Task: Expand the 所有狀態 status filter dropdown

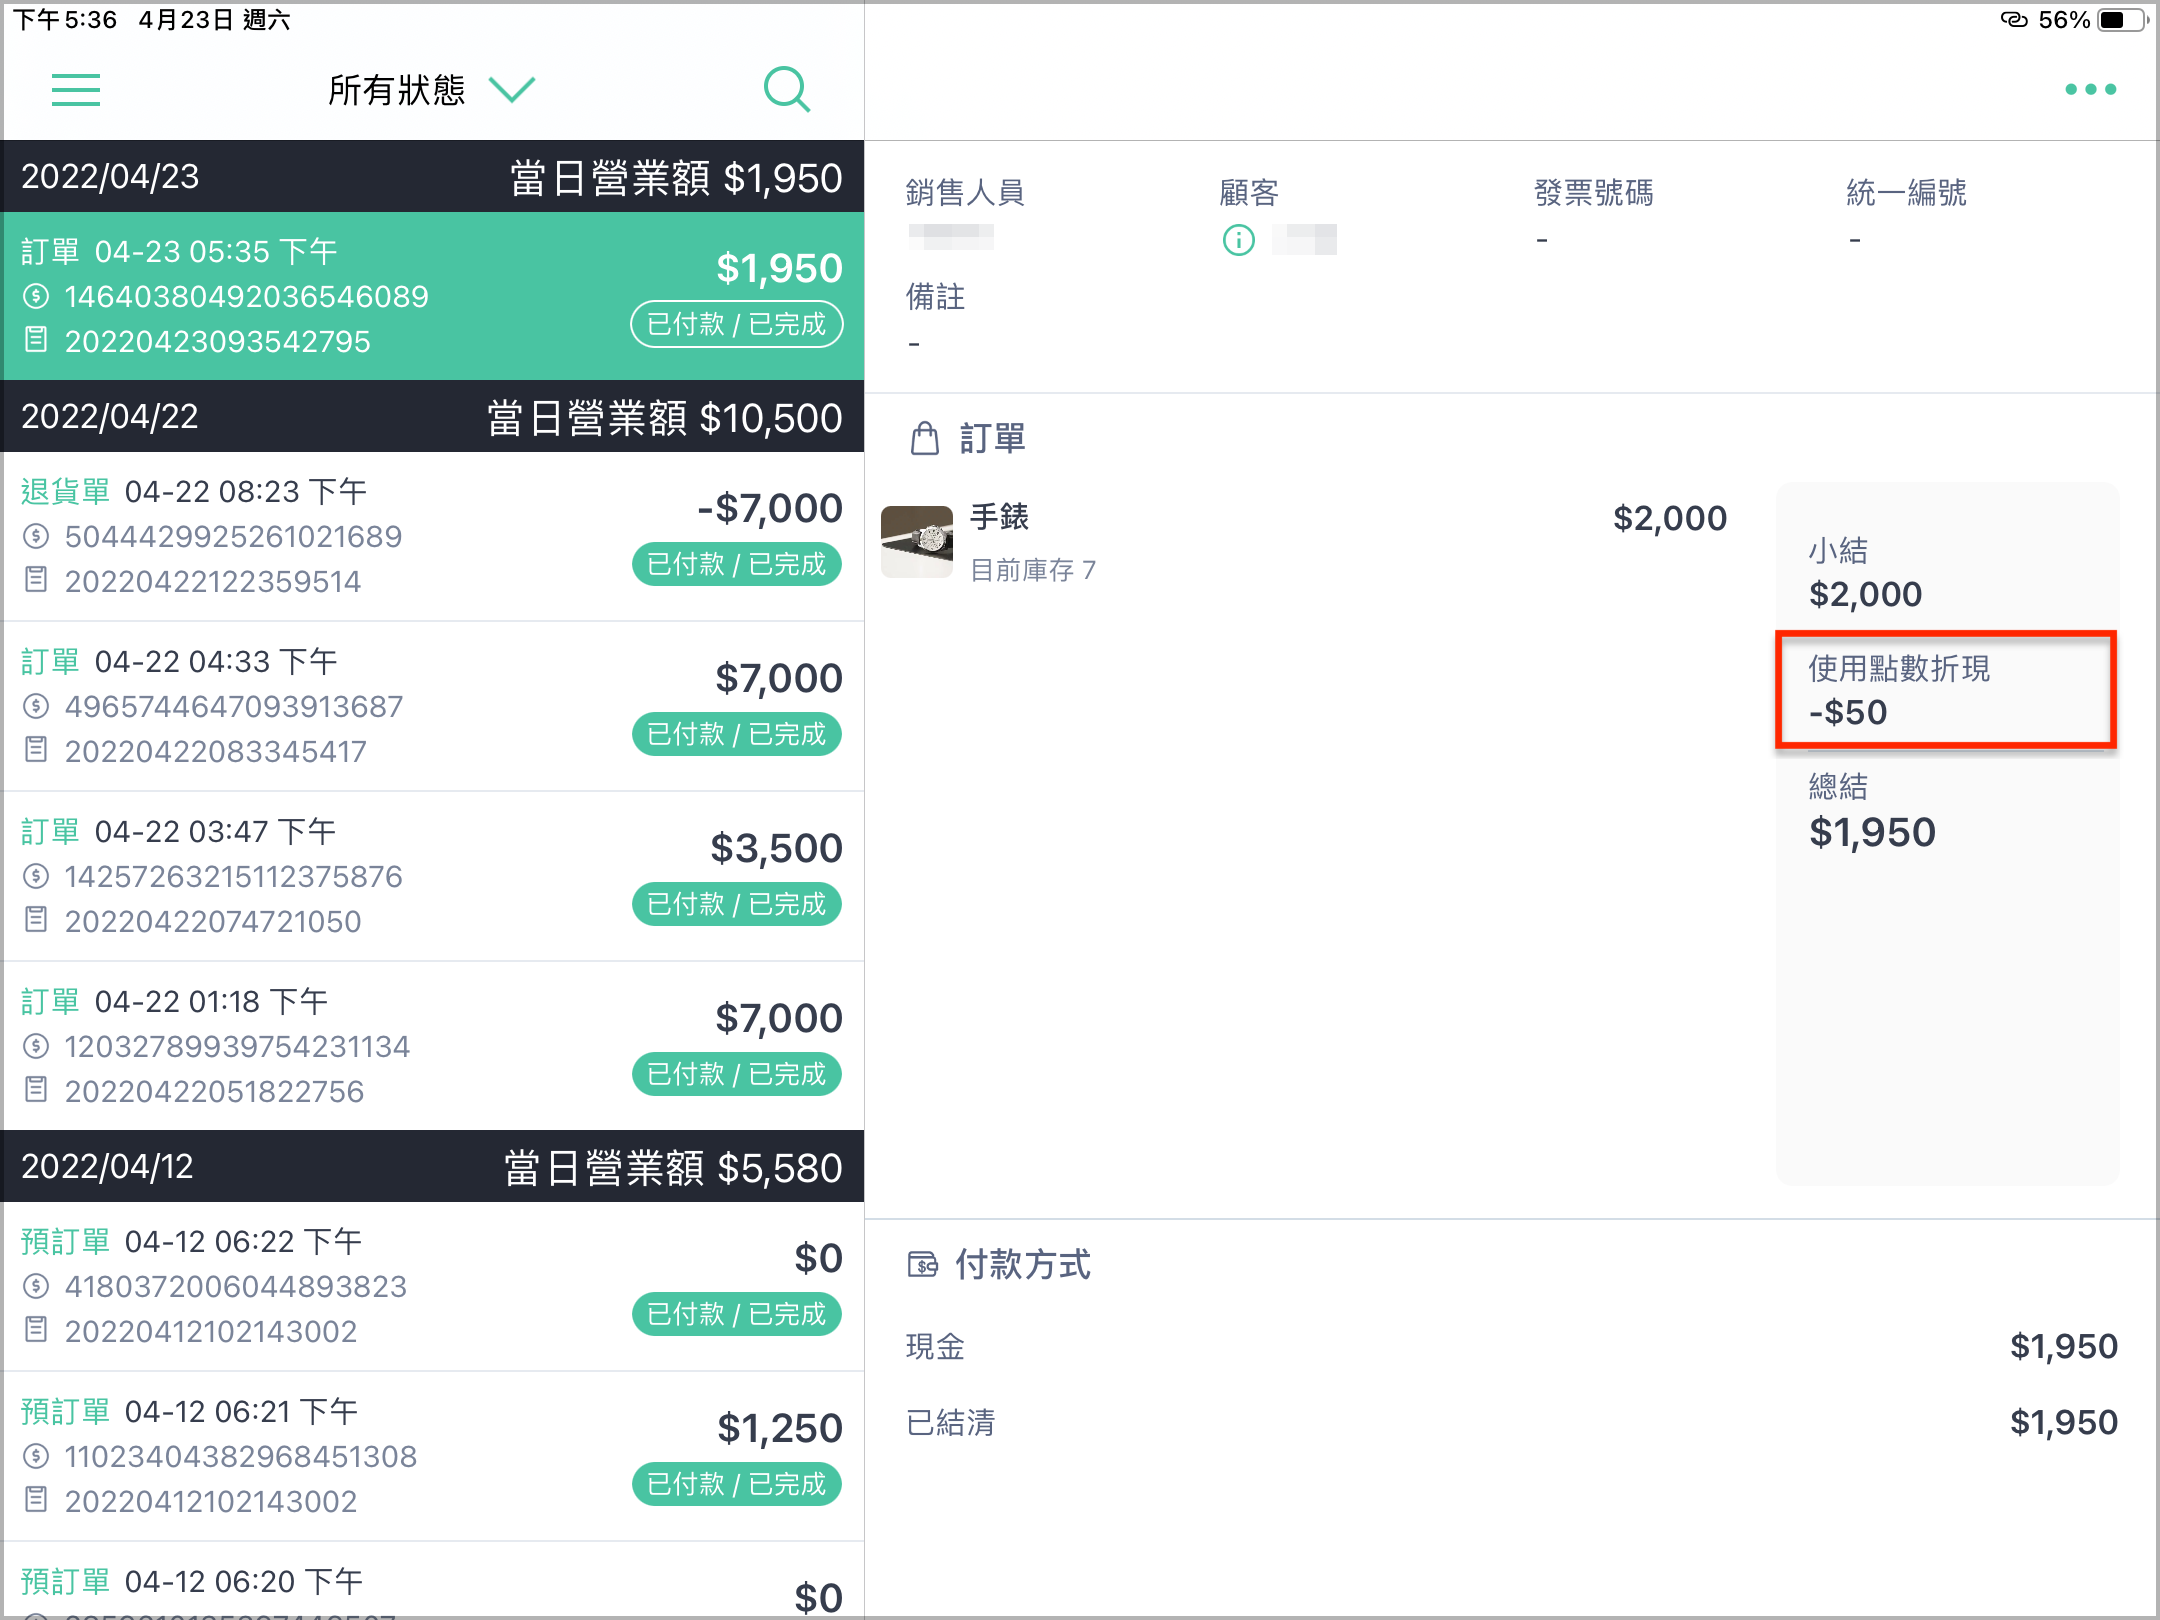Action: coord(432,90)
